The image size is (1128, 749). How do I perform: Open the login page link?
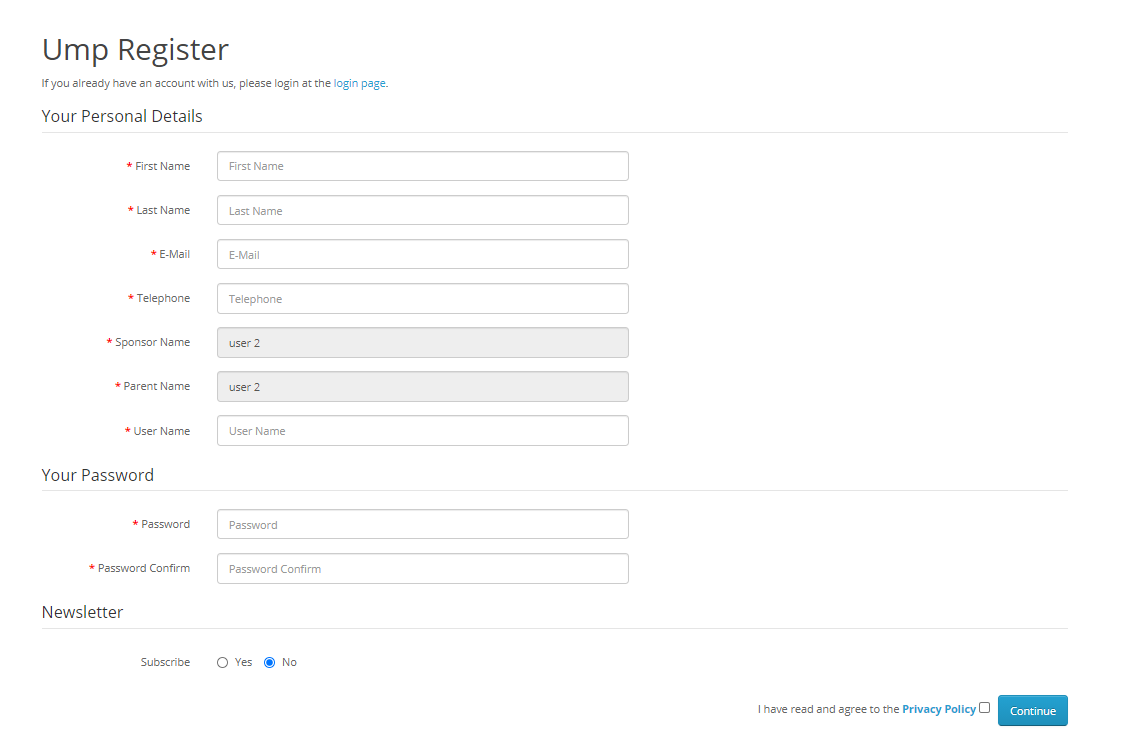click(x=359, y=84)
